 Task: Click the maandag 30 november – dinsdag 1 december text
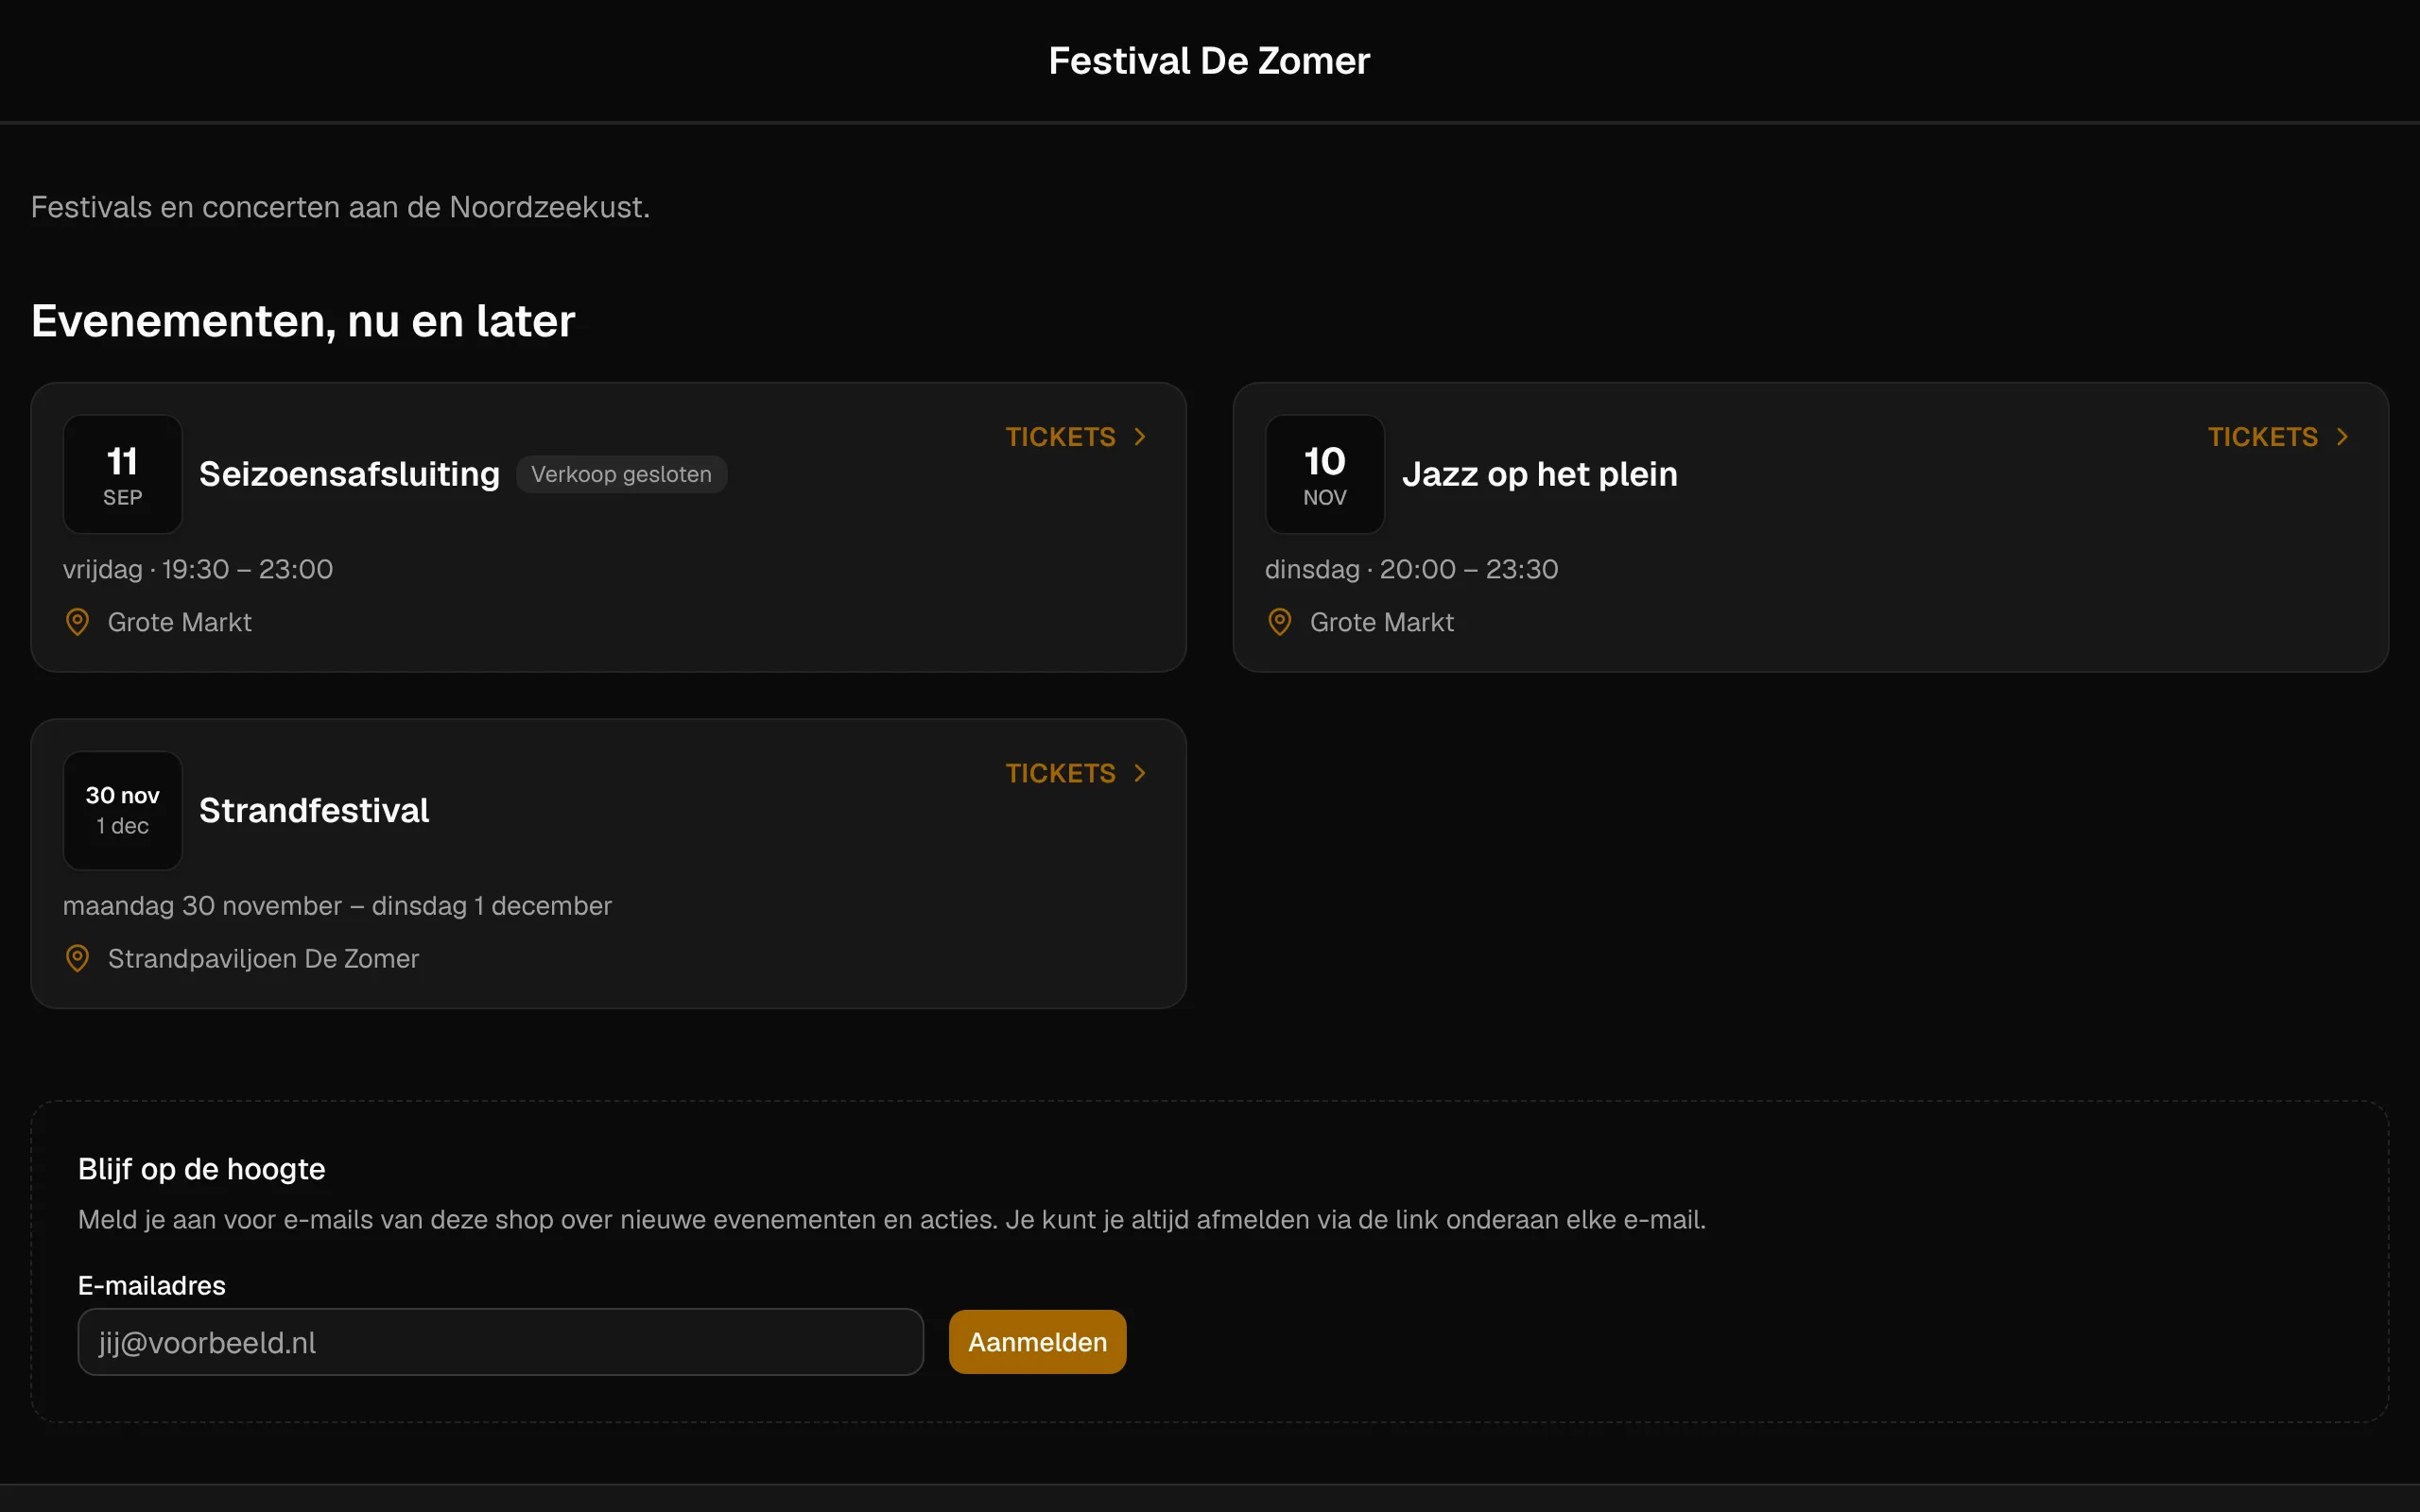pyautogui.click(x=337, y=905)
